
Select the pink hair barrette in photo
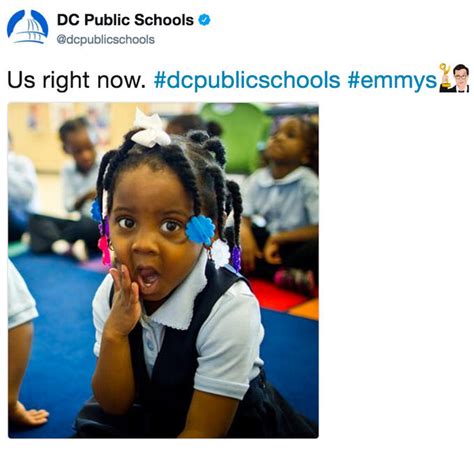(x=105, y=251)
